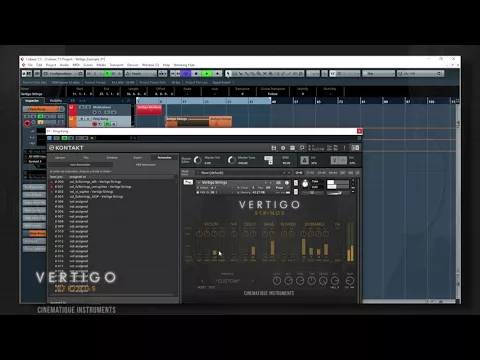This screenshot has width=480, height=360.
Task: Click the Record button in the Cubase transport toolbar
Action: [217, 73]
